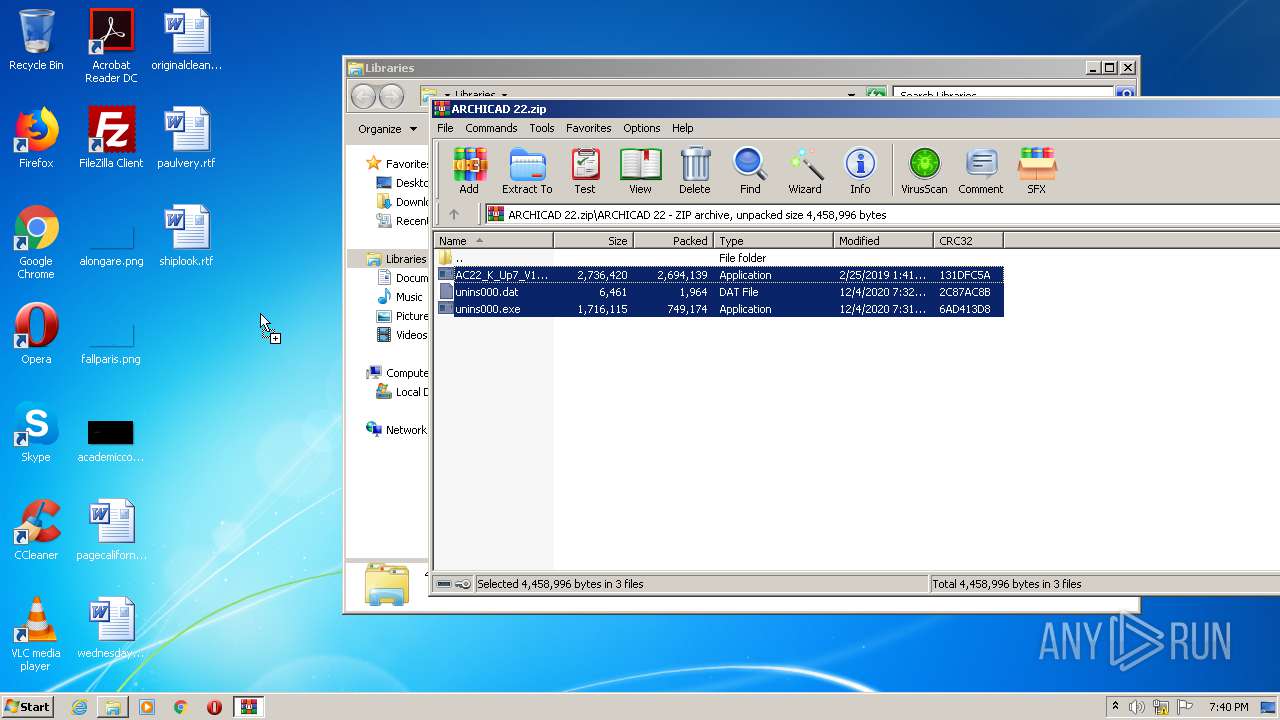Click the Start button

pos(28,706)
